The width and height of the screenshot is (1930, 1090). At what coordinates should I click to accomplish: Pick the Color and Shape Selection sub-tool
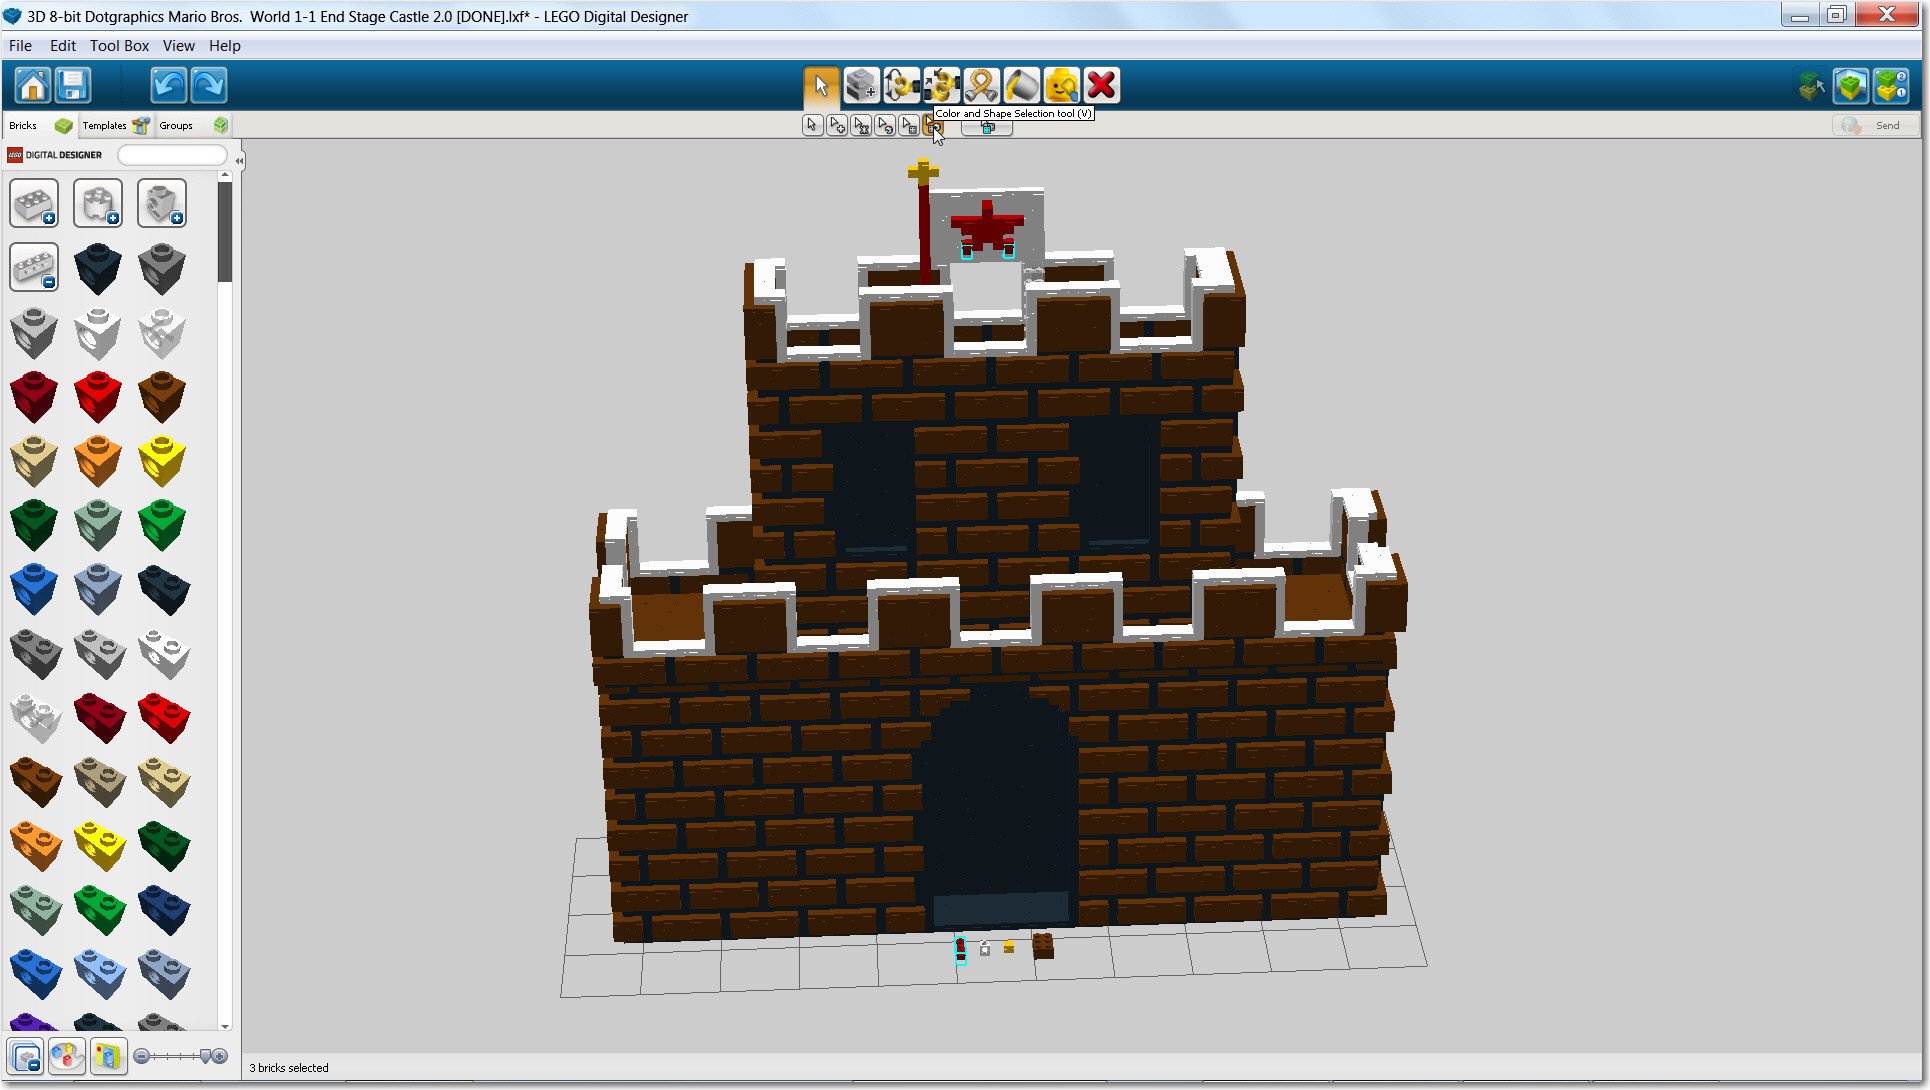932,125
